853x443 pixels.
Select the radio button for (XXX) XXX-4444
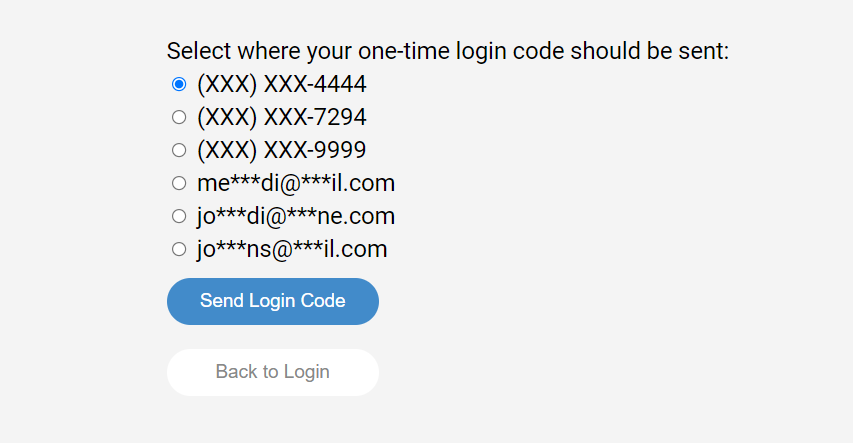click(179, 84)
